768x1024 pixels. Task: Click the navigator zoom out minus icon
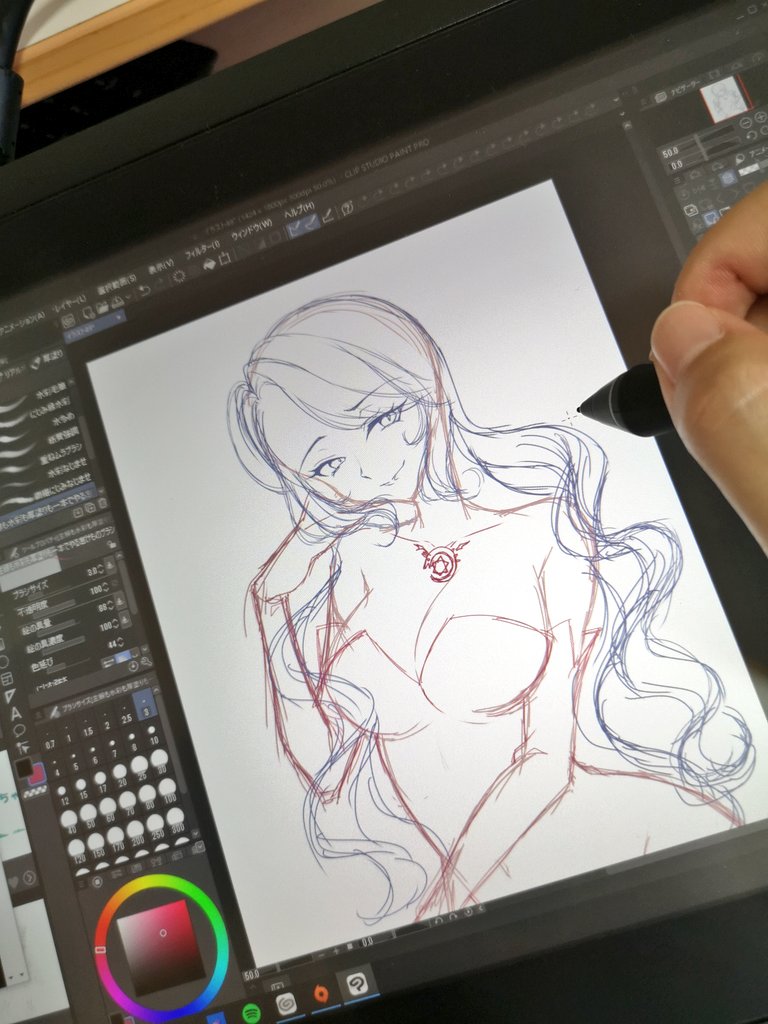coord(746,122)
